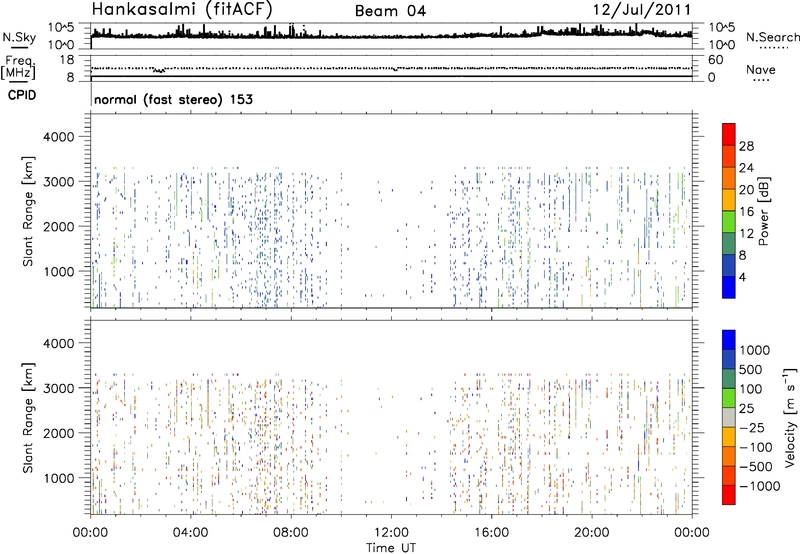This screenshot has height=554, width=800.
Task: Click the blue top segment of Velocity color bar
Action: (x=729, y=340)
